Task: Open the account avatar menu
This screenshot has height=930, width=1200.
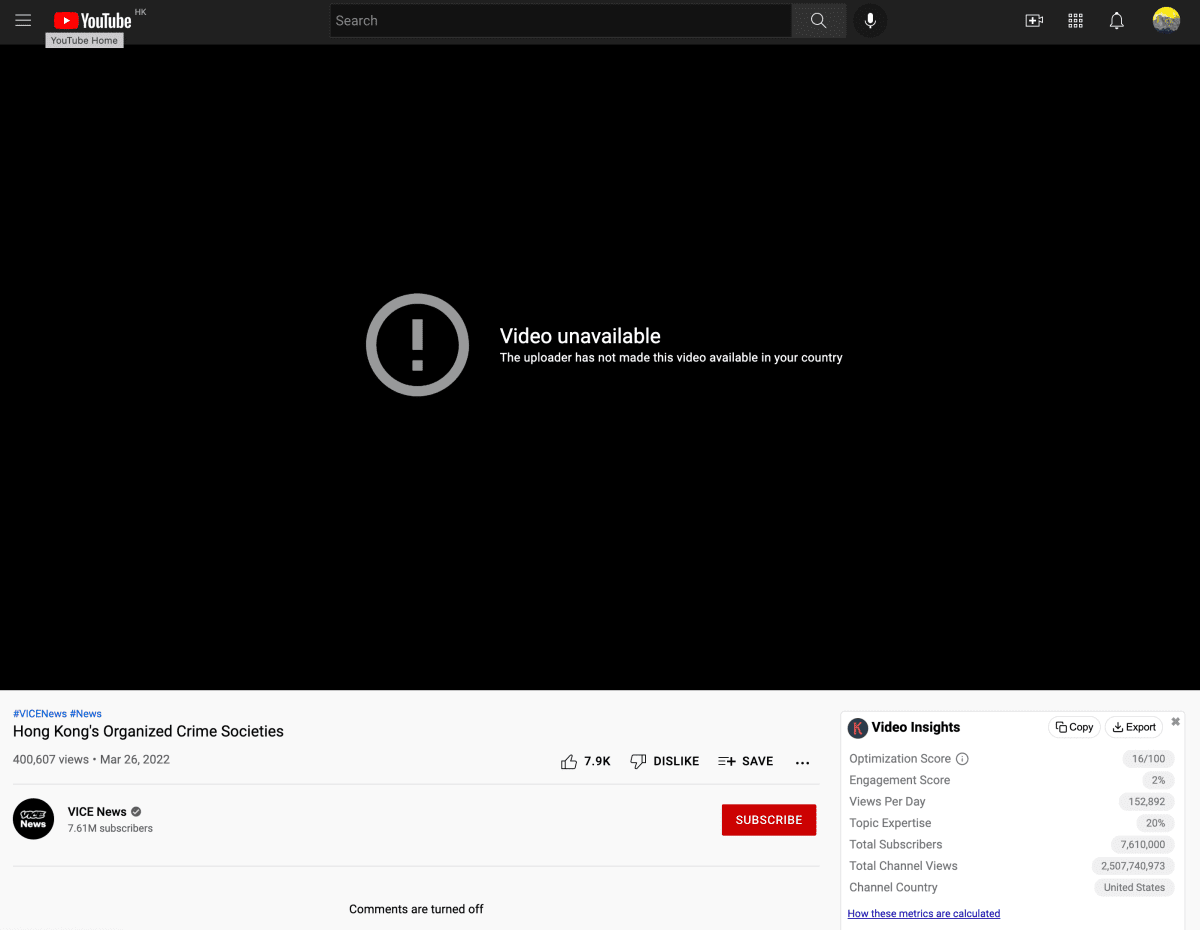Action: click(x=1166, y=20)
